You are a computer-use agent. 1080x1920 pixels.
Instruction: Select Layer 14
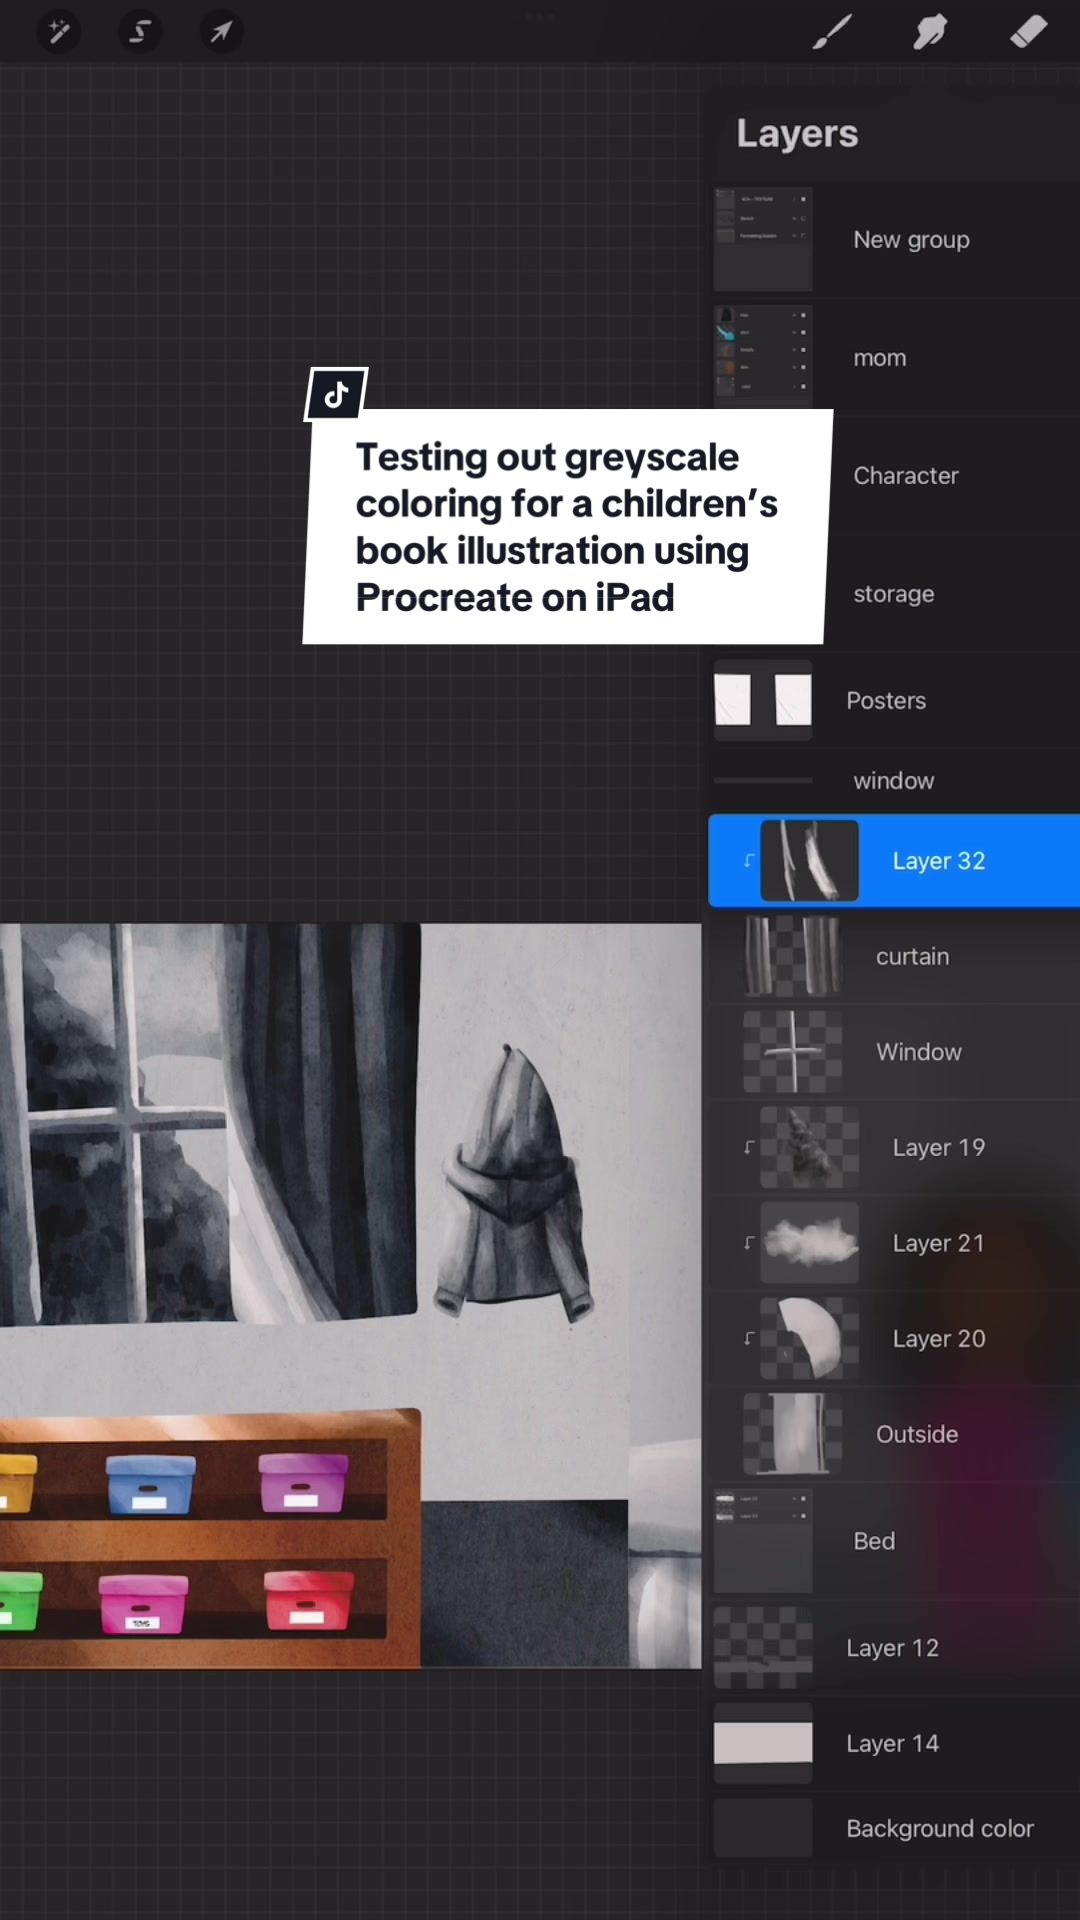coord(894,1743)
